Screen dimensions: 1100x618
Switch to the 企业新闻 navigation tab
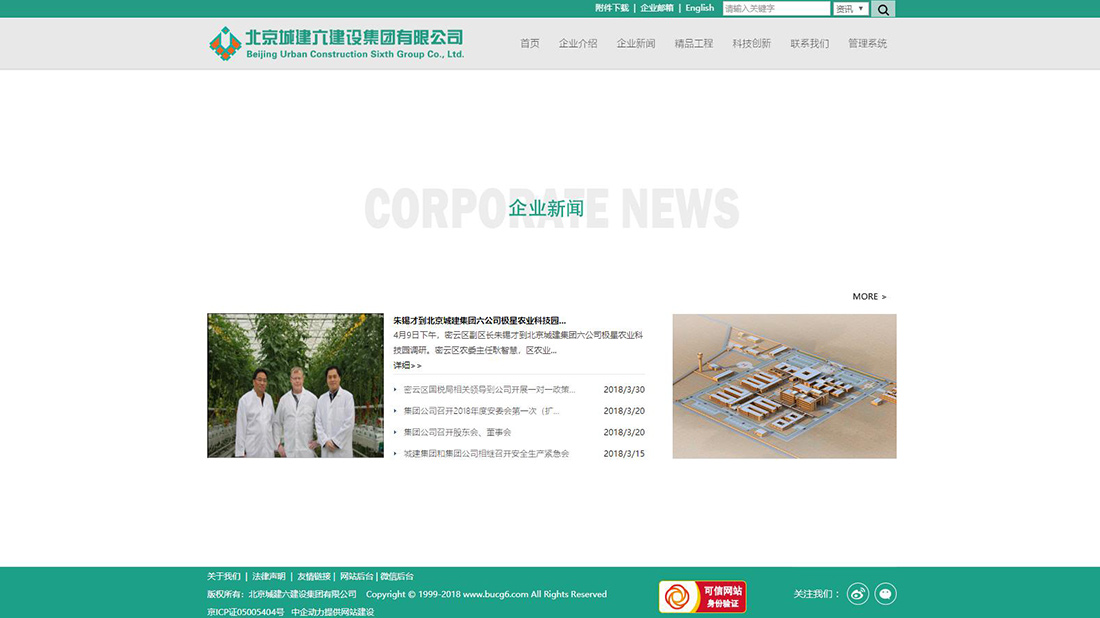tap(636, 43)
